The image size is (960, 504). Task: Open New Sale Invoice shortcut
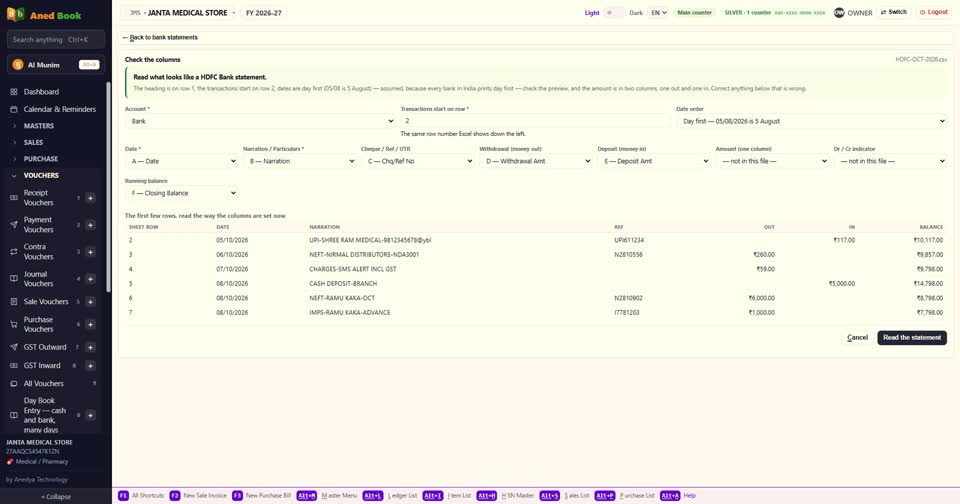(x=198, y=495)
